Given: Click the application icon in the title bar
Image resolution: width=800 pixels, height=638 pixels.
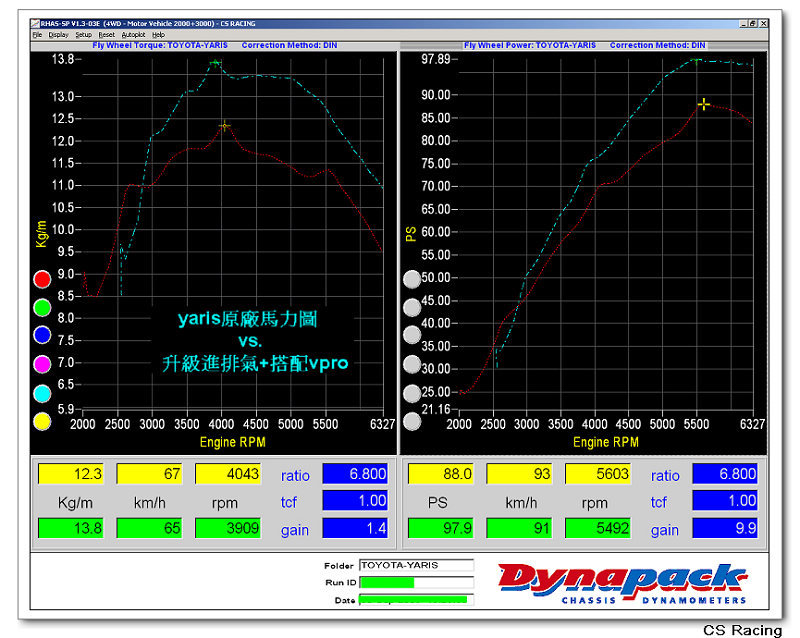Looking at the screenshot, I should point(35,23).
